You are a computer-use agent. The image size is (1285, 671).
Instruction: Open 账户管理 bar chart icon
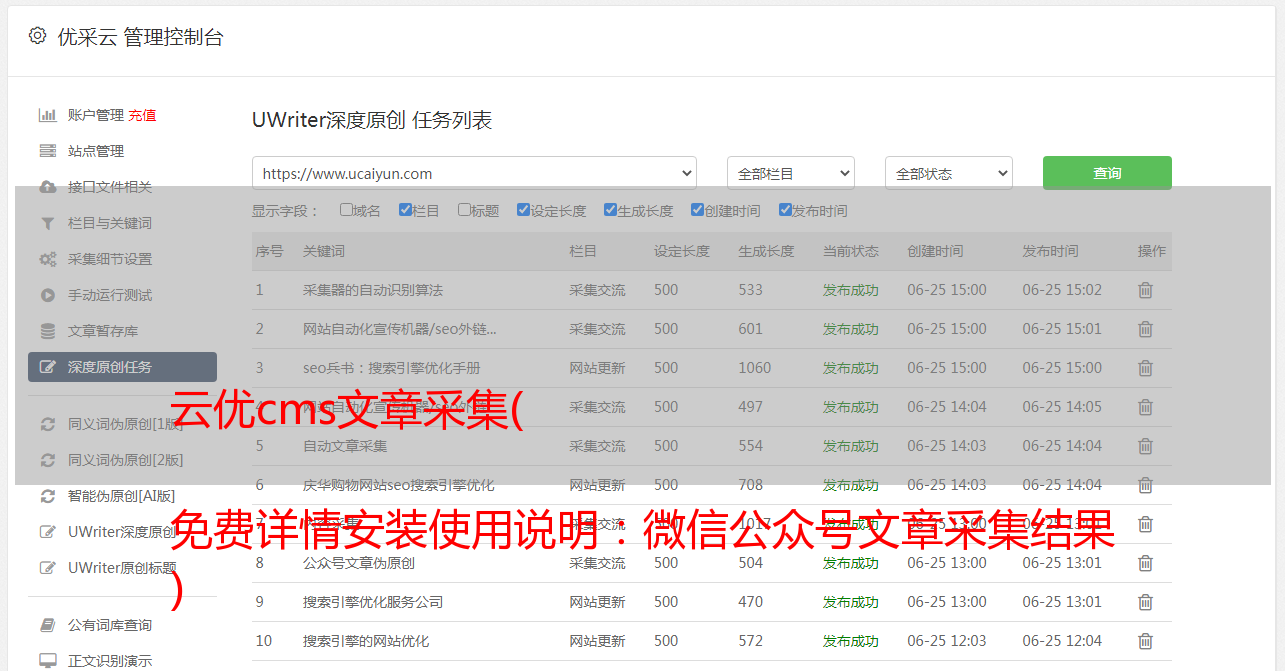click(47, 115)
